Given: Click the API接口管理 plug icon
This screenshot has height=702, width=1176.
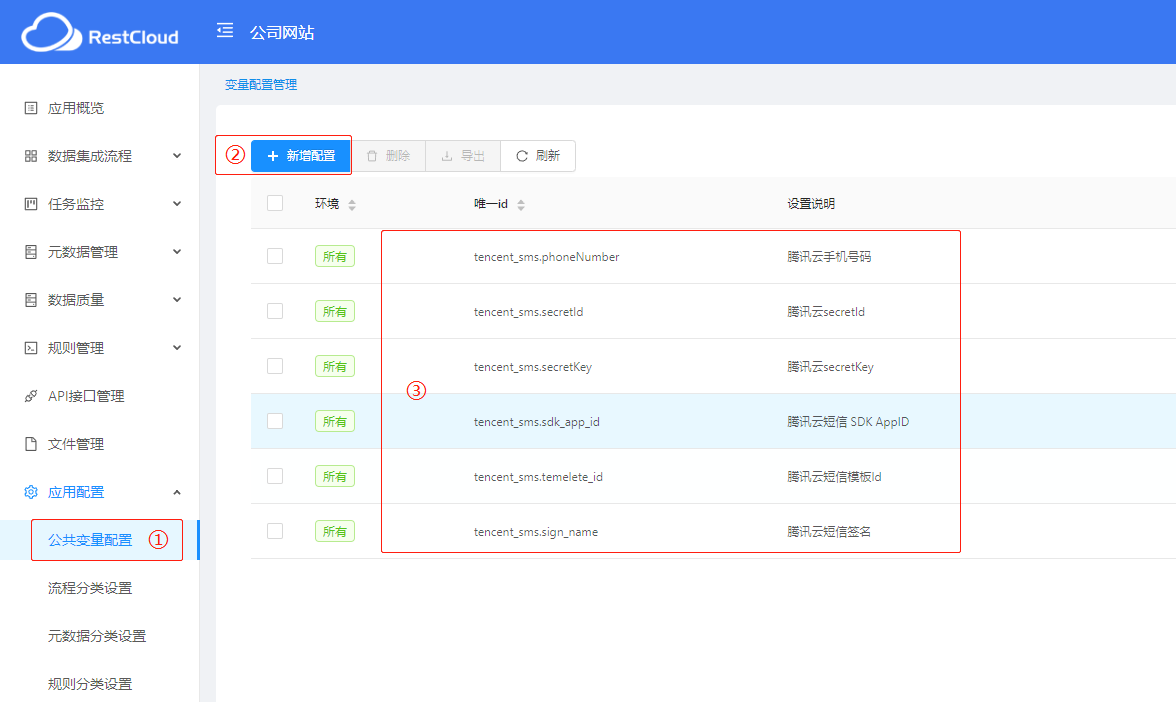Looking at the screenshot, I should (31, 396).
